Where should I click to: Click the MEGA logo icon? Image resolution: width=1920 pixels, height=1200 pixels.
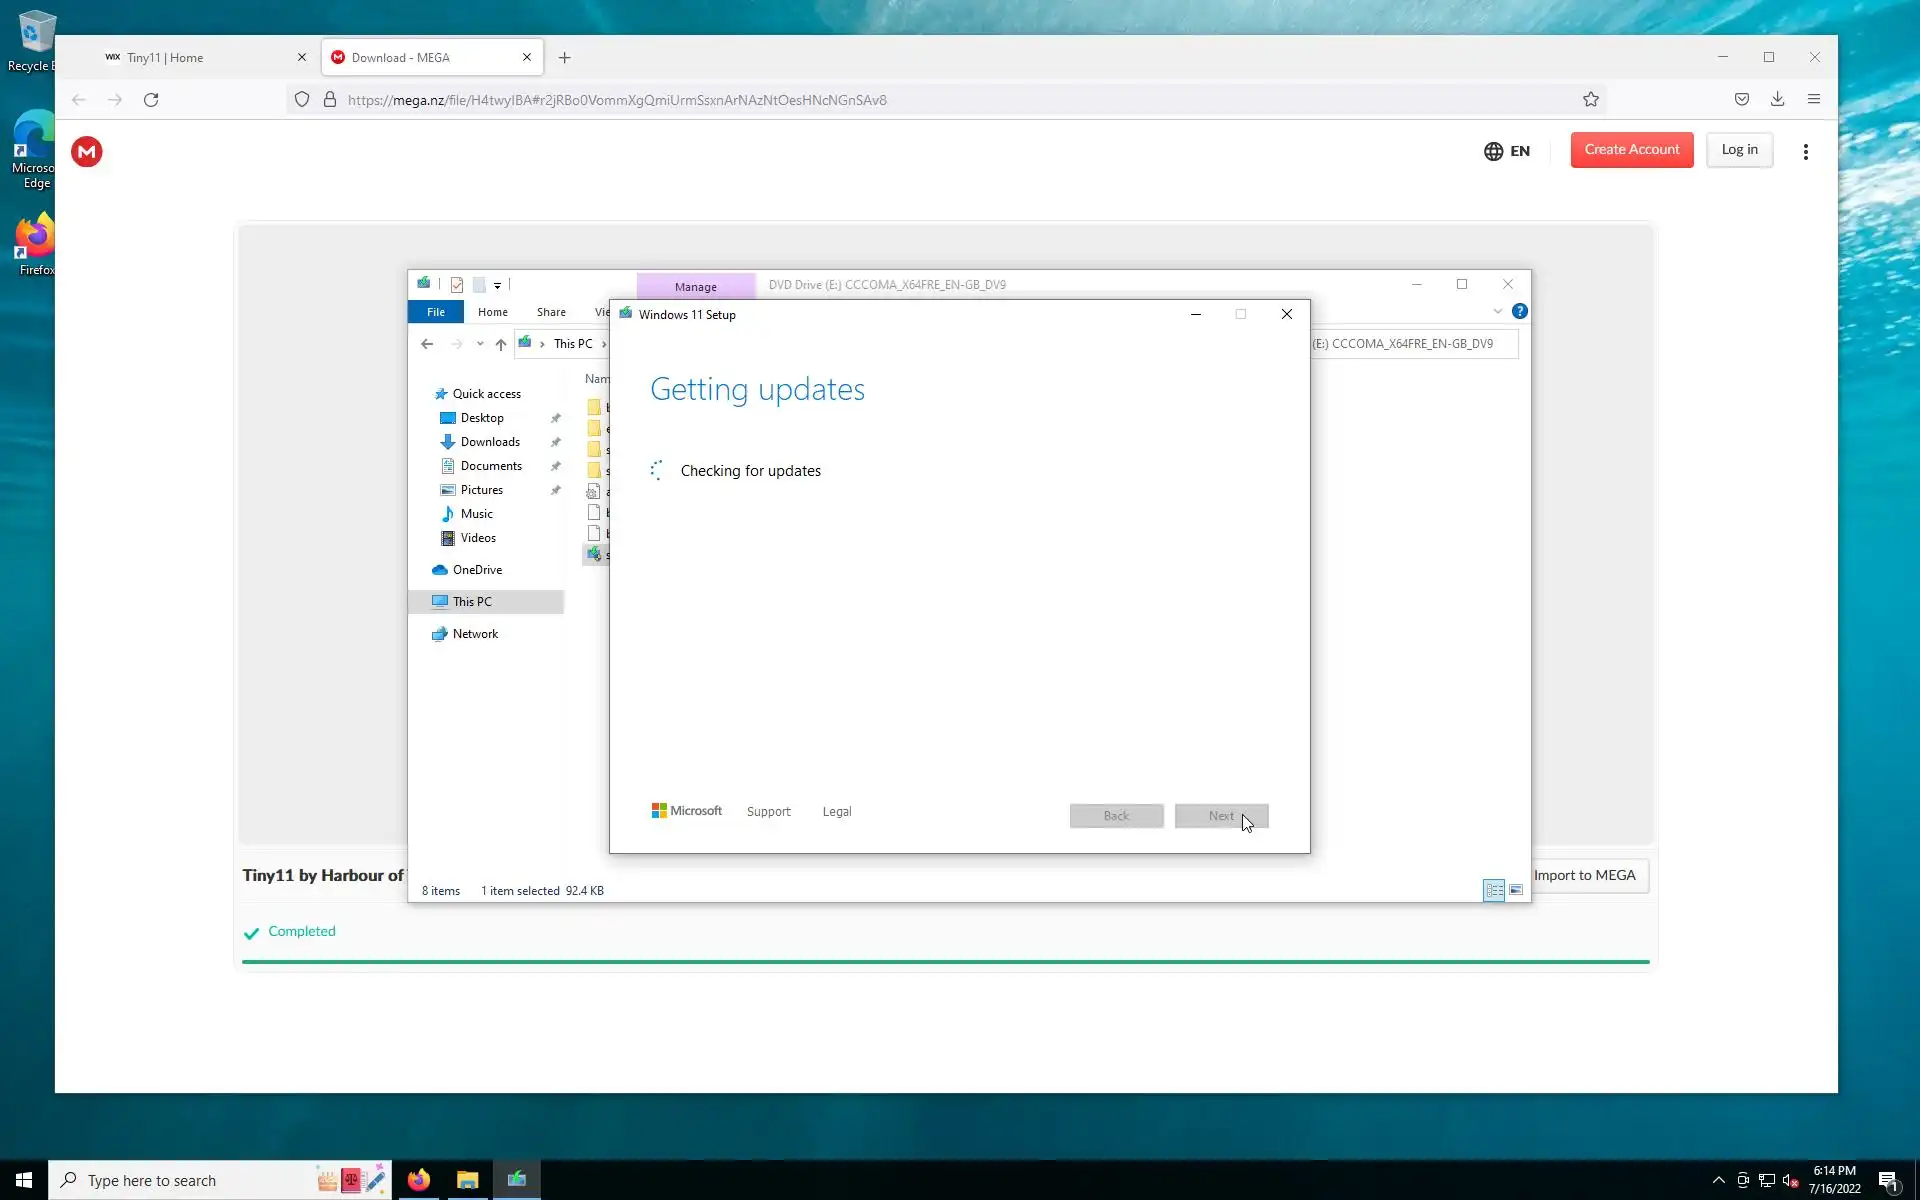point(87,152)
